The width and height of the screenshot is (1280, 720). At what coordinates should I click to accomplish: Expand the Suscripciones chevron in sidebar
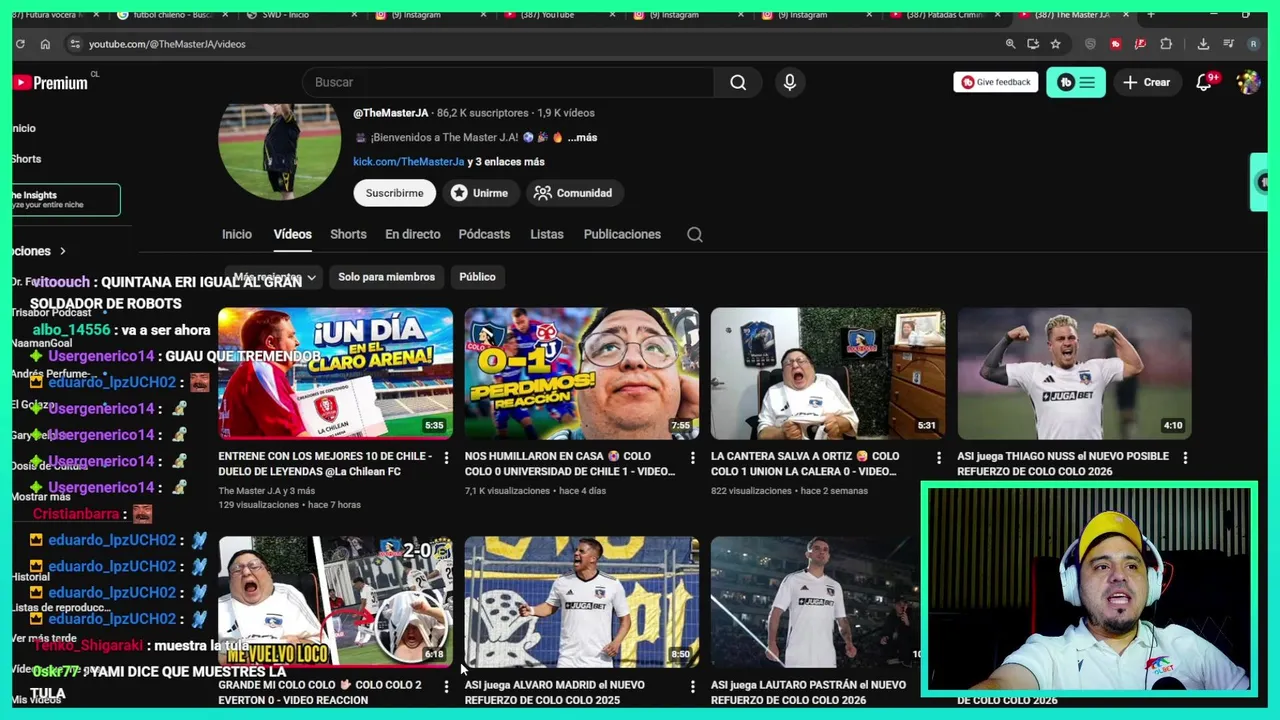[62, 251]
